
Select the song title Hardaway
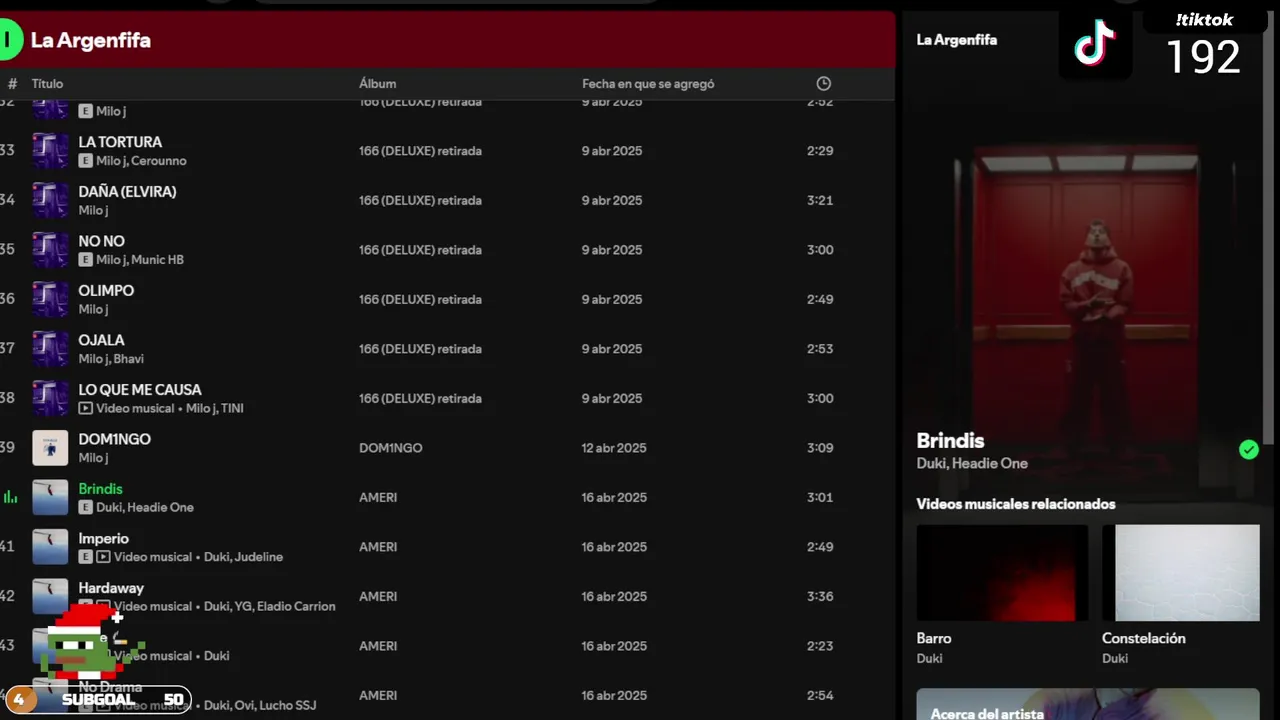111,588
